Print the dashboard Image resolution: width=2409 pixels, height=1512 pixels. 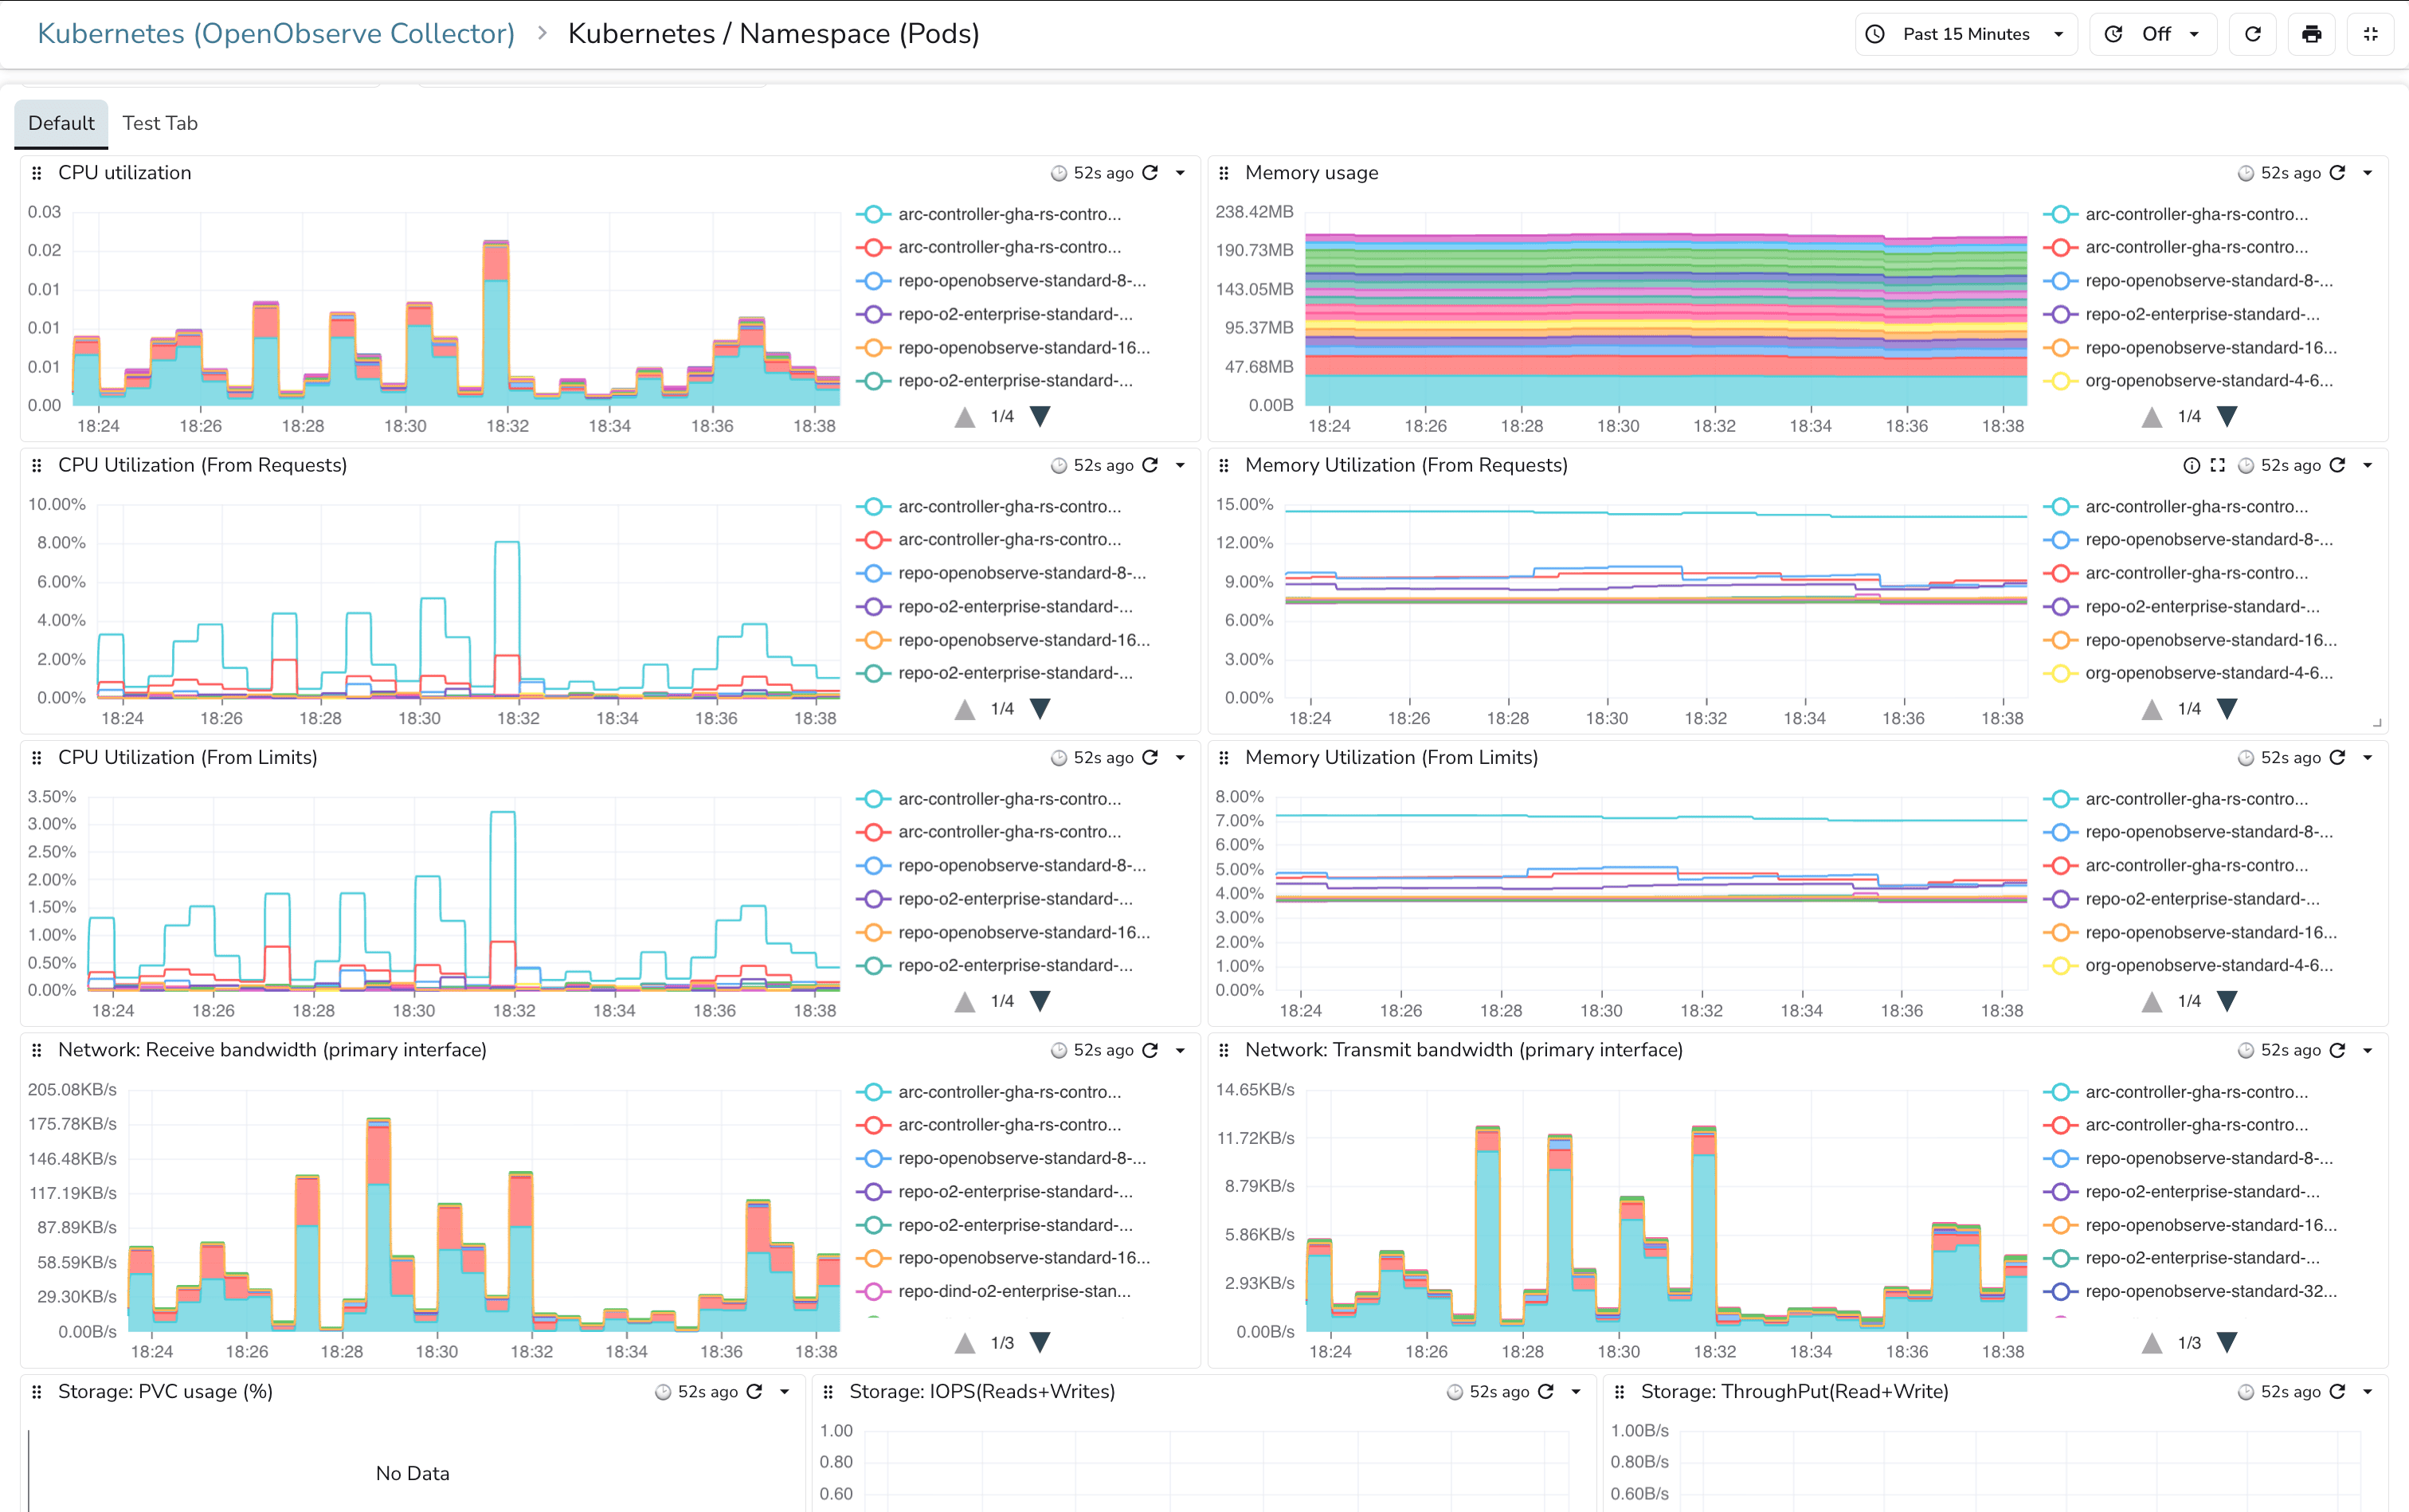[x=2311, y=33]
